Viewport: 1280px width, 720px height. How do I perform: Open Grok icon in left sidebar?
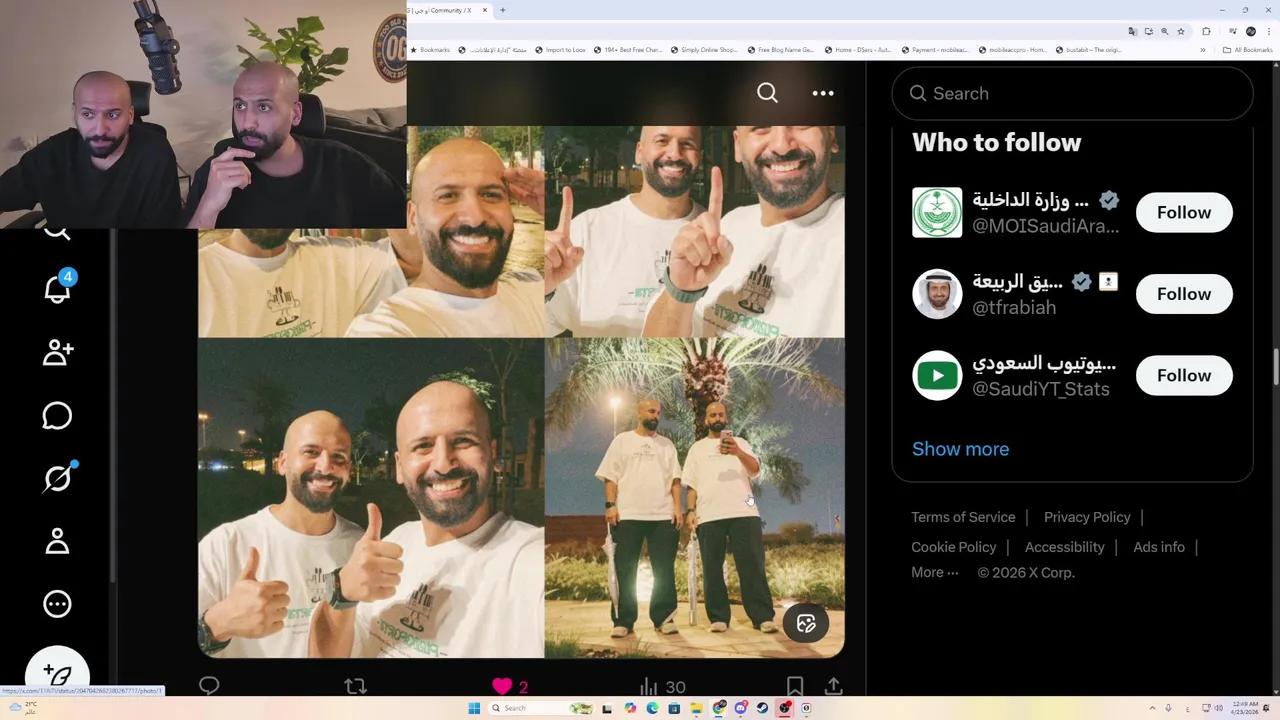click(58, 478)
